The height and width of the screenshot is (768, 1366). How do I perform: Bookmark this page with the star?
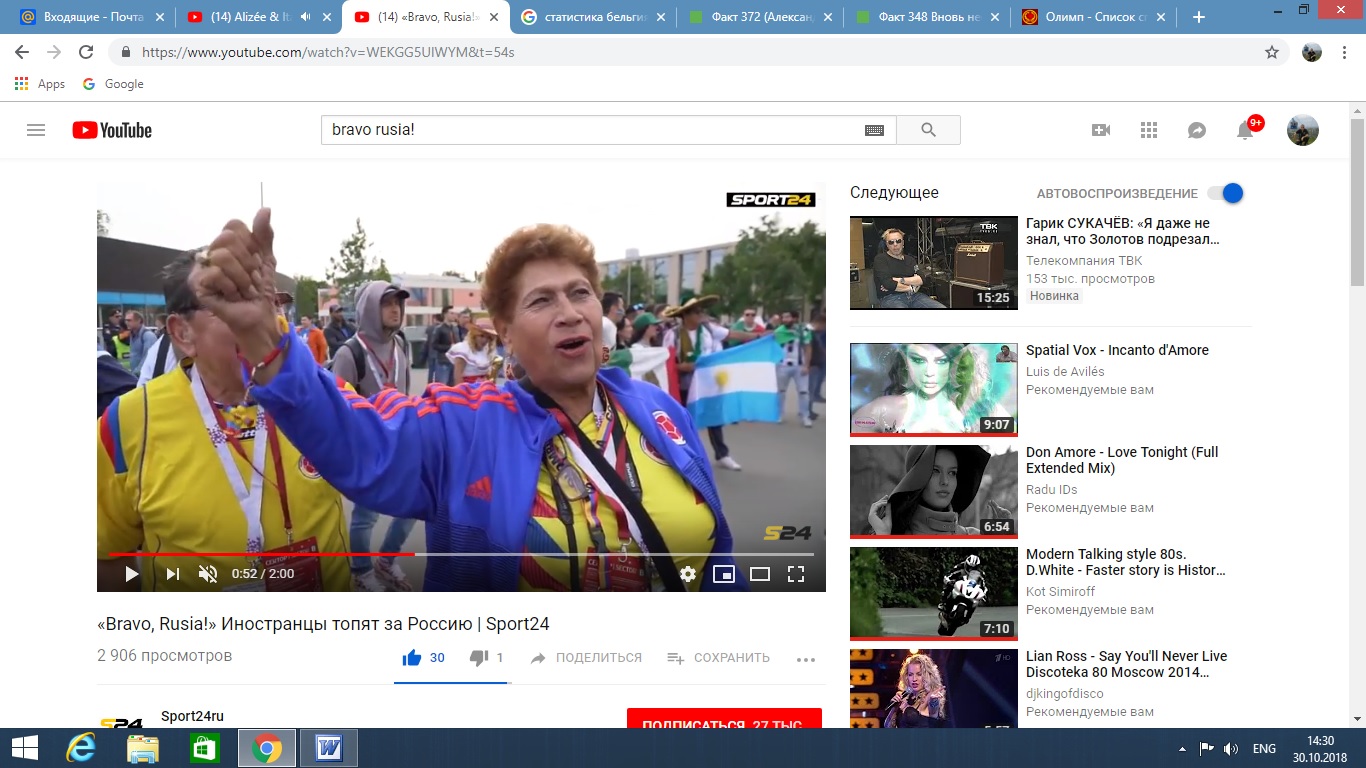tap(1272, 52)
